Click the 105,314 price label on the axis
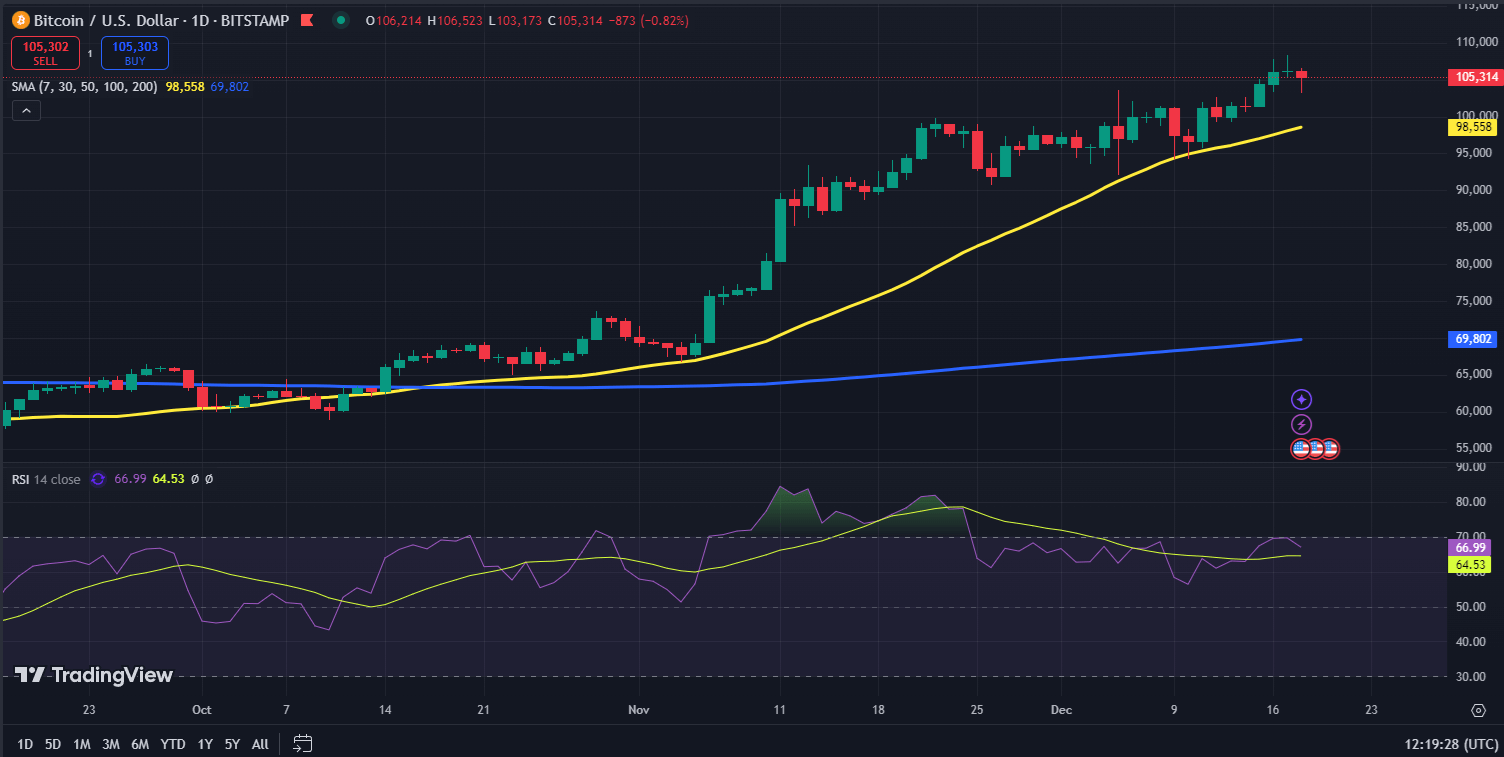This screenshot has height=757, width=1504. coord(1472,77)
